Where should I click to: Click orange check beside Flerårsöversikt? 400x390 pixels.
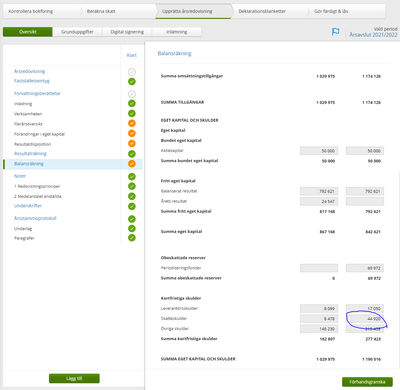(132, 123)
